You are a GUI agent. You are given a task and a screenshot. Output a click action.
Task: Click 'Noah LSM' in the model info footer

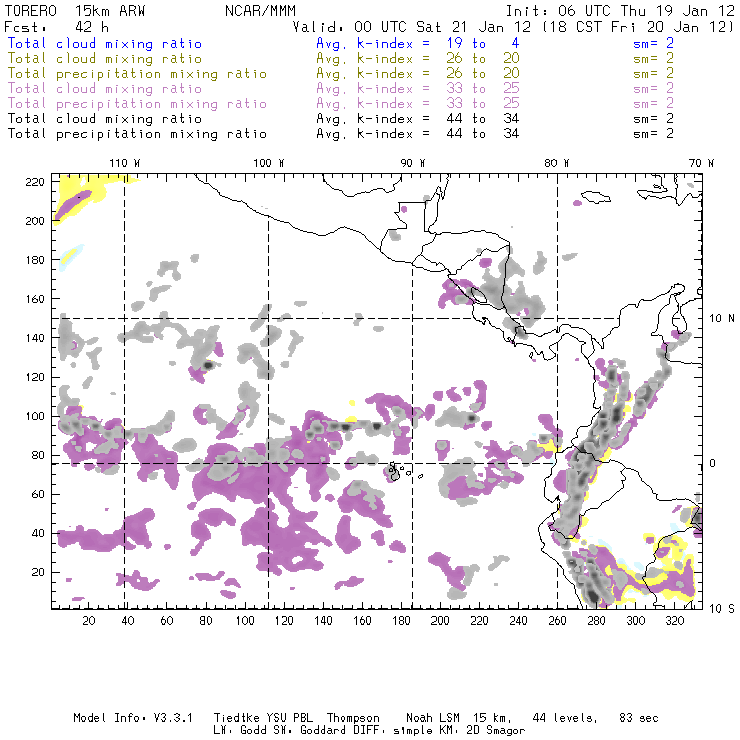tap(433, 718)
